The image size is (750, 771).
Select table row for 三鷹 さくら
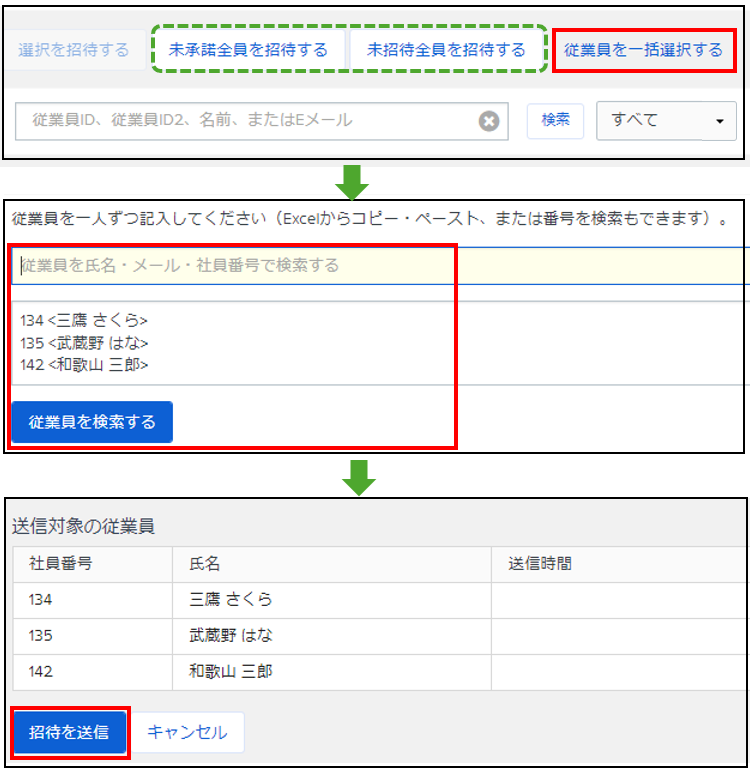(231, 600)
